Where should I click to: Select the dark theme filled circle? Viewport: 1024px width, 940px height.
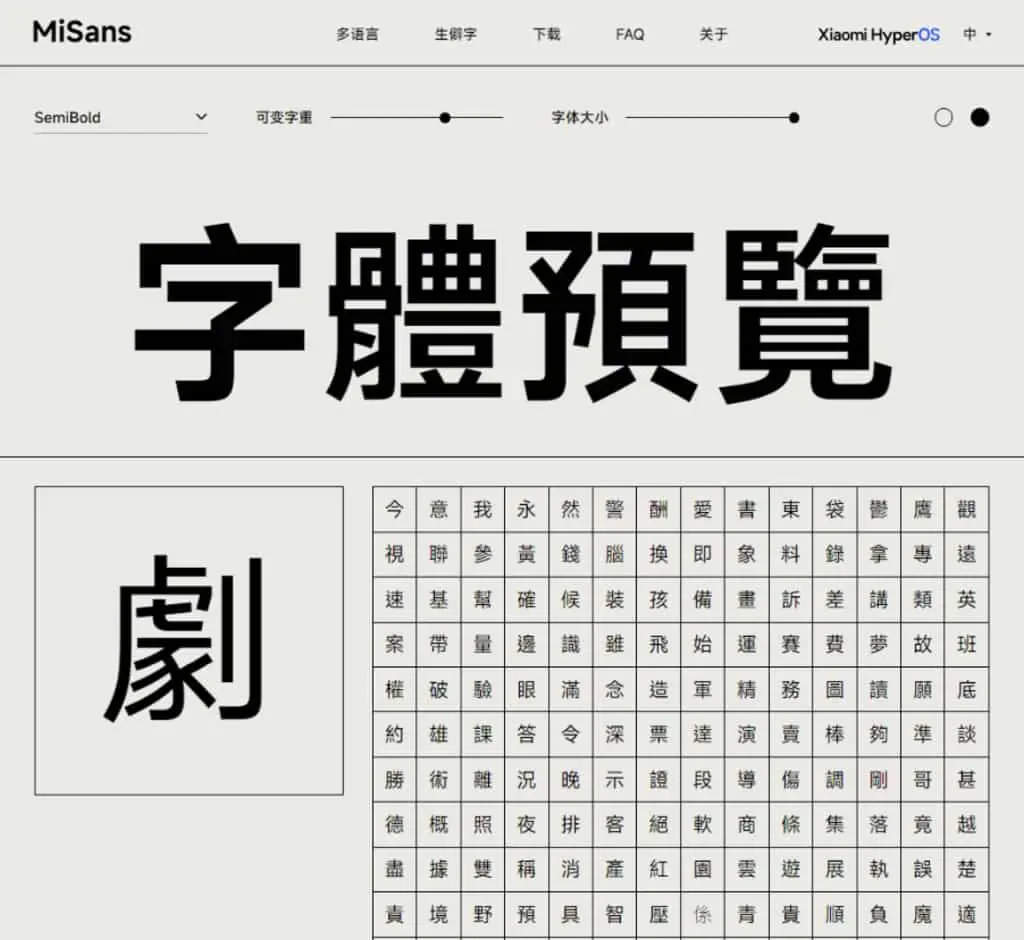980,118
